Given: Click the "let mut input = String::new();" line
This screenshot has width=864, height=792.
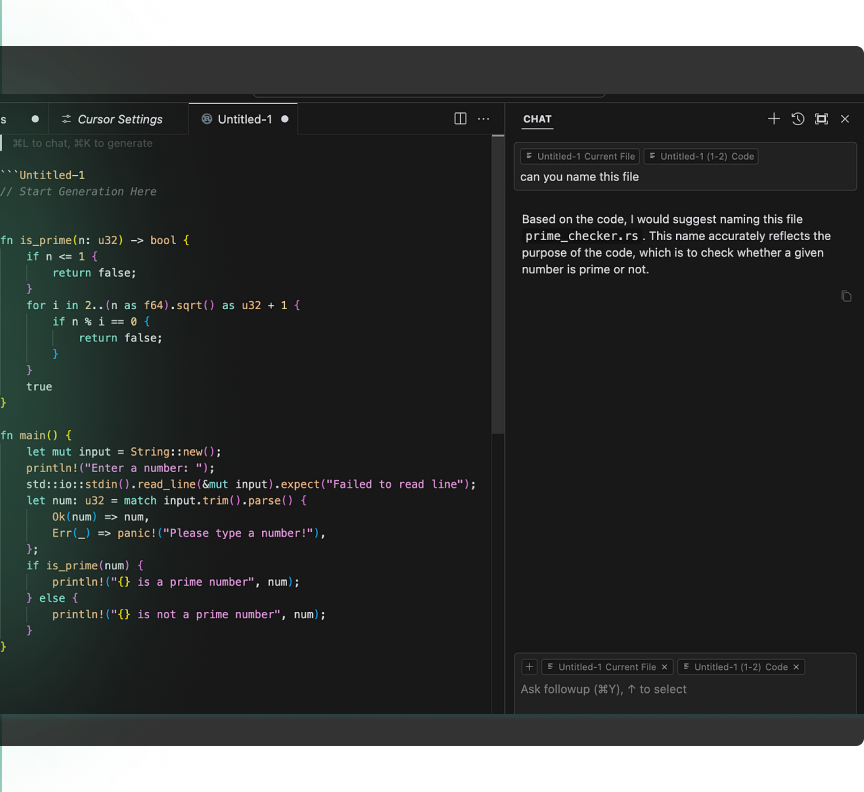Looking at the screenshot, I should click(123, 452).
